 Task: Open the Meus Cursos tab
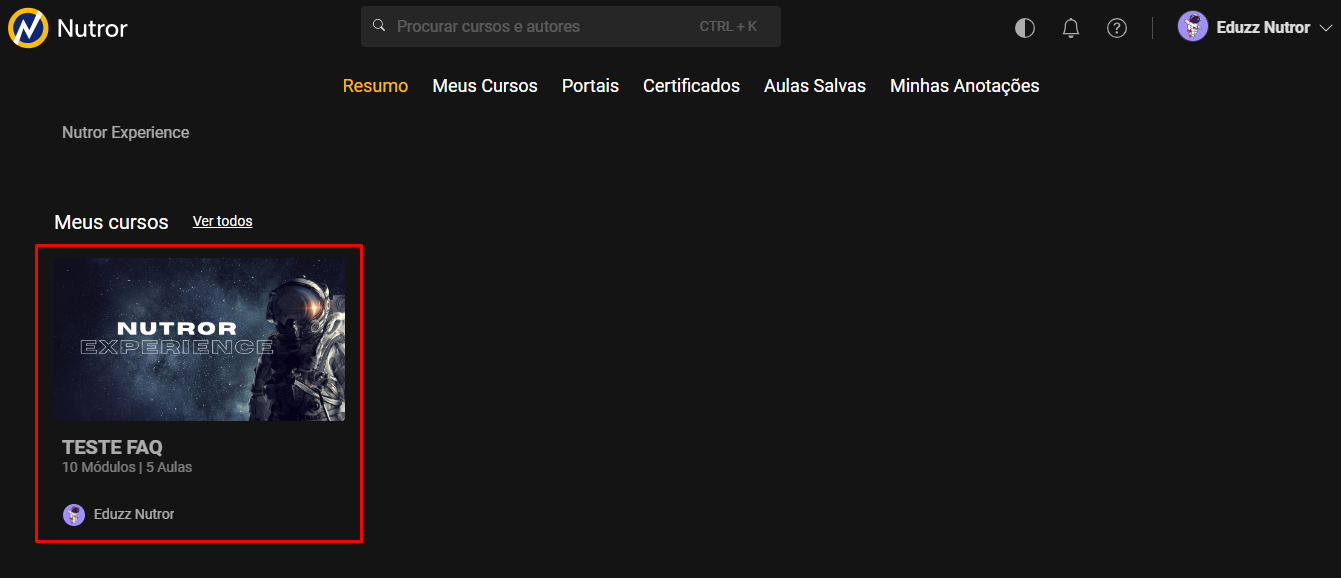coord(485,86)
